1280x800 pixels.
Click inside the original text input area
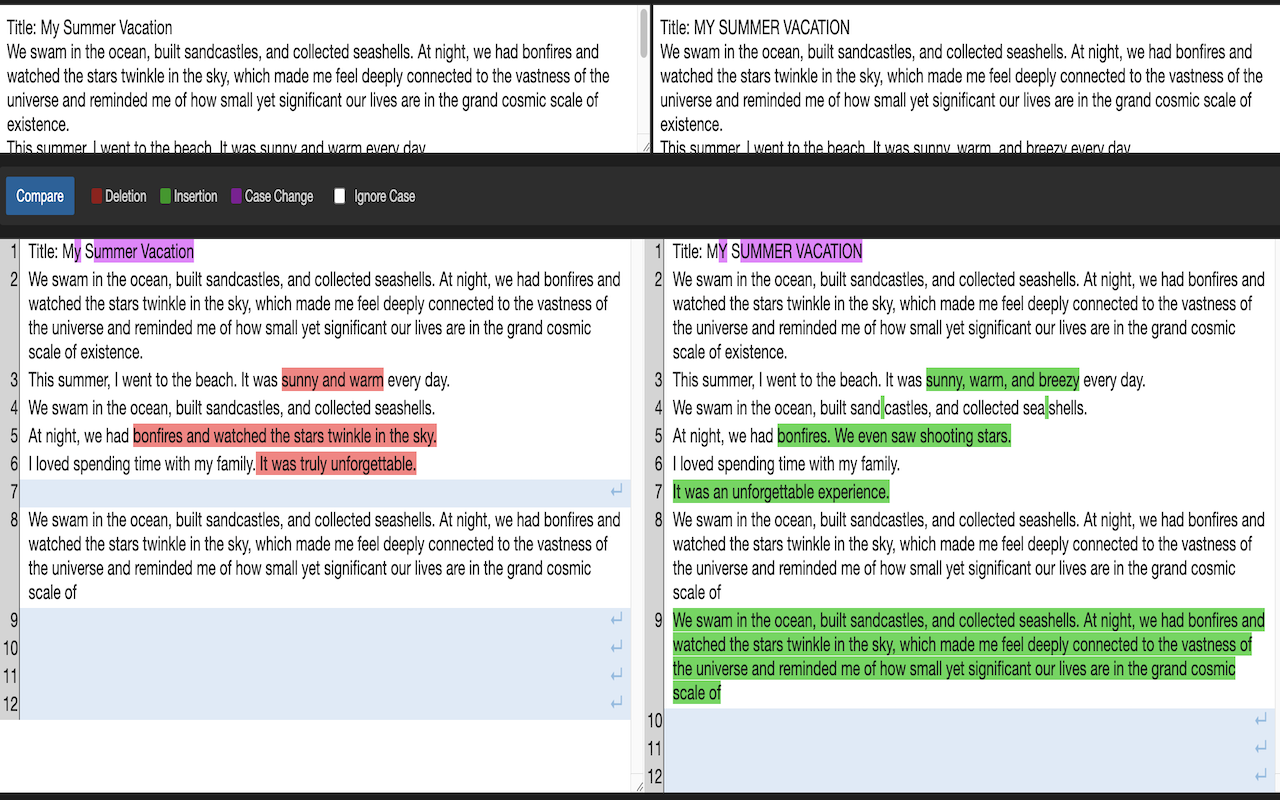click(300, 80)
